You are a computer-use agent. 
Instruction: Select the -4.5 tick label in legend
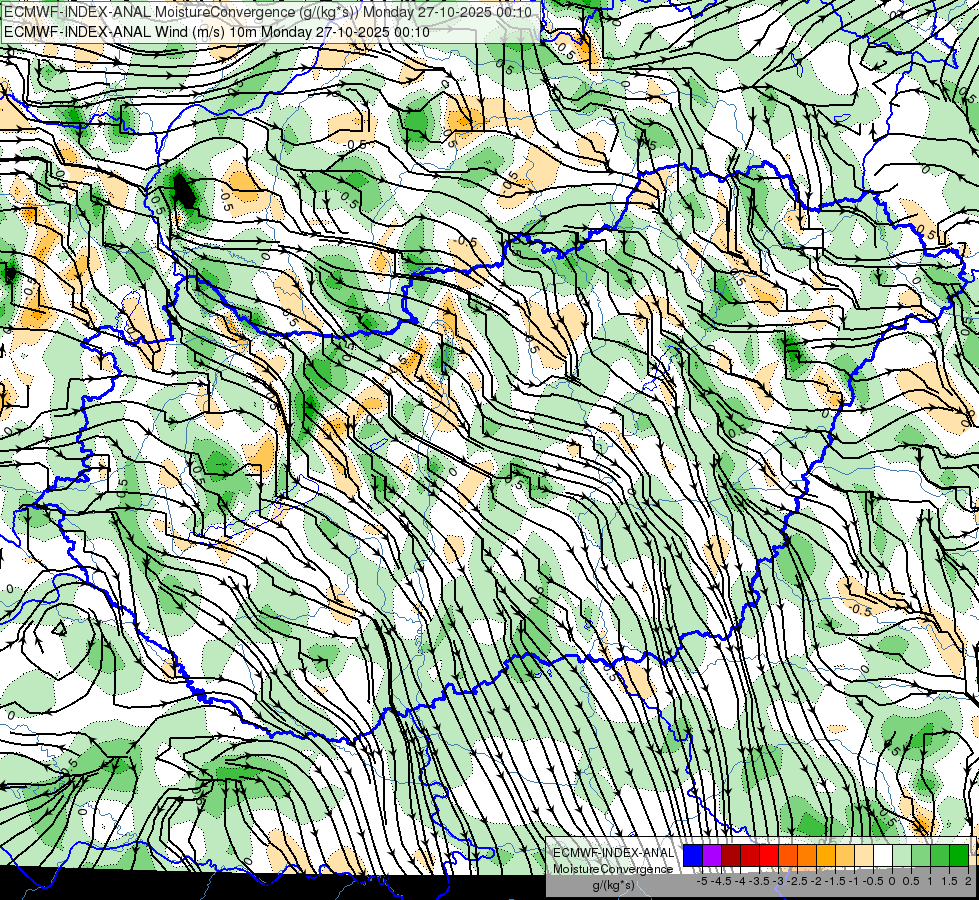coord(721,881)
